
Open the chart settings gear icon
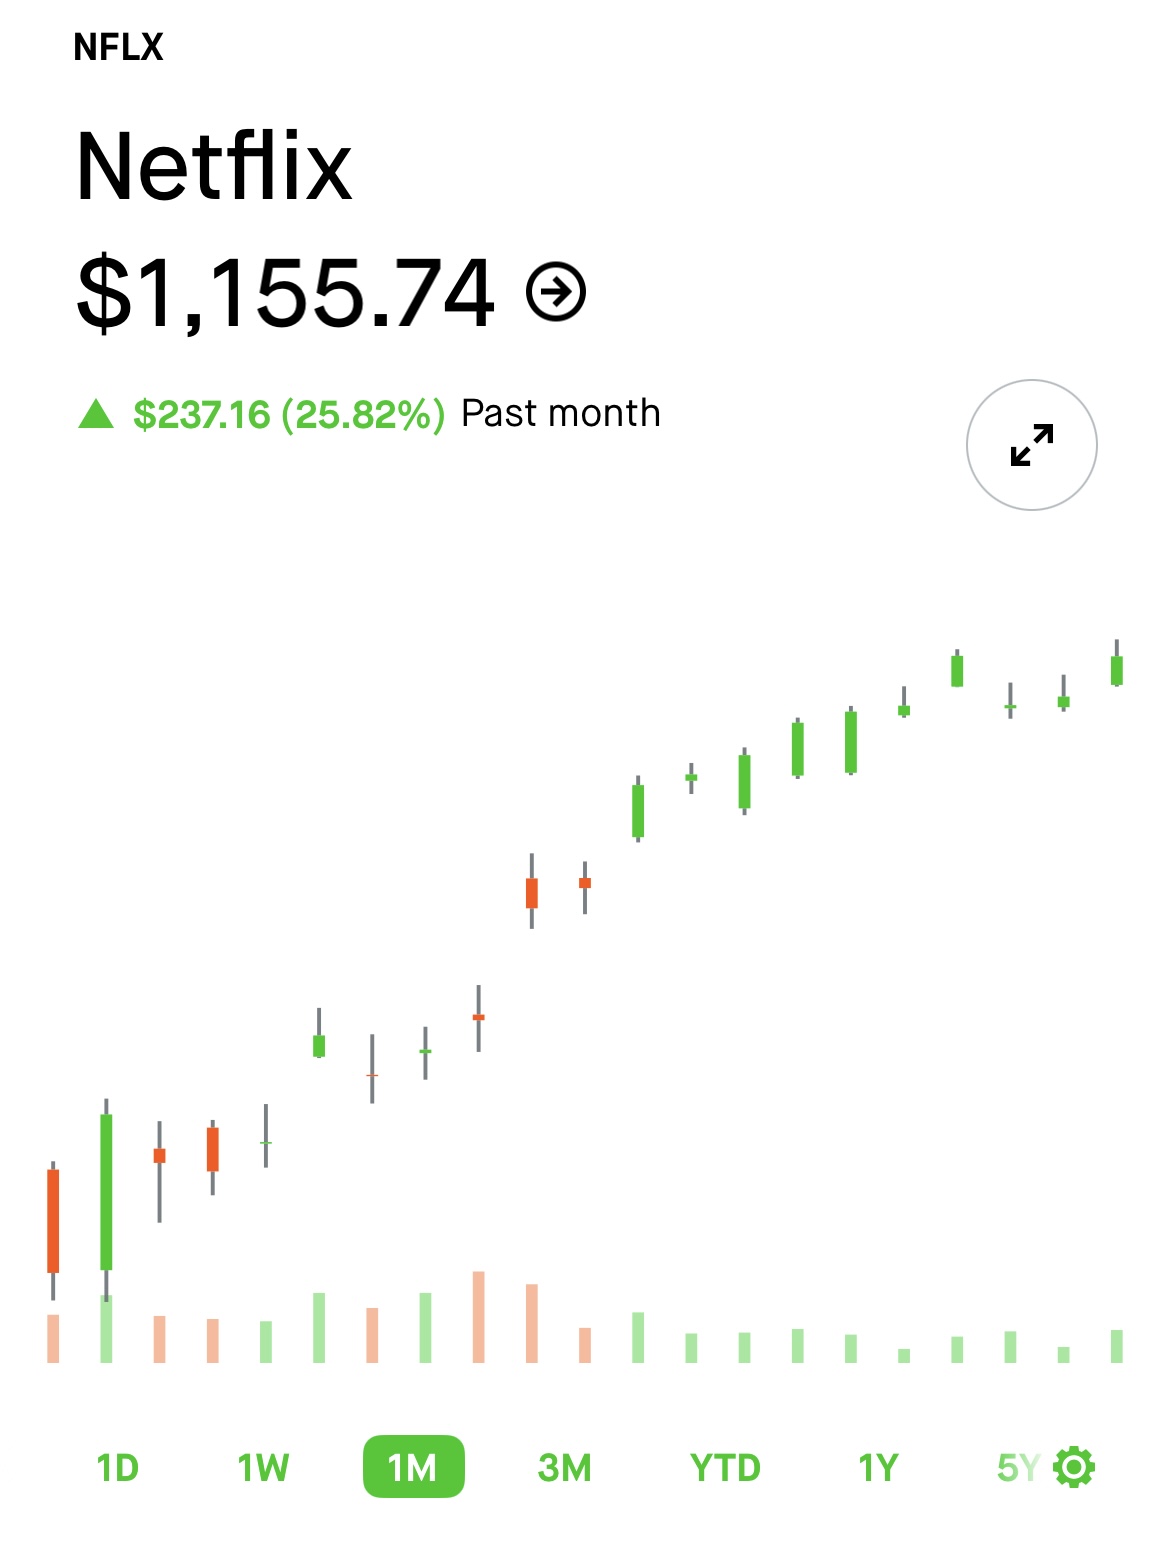pos(1074,1467)
